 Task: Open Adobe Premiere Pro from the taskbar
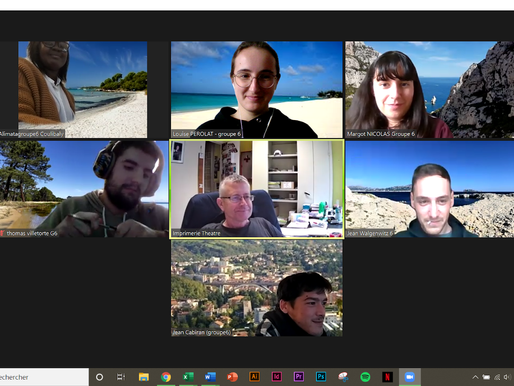[x=299, y=377]
